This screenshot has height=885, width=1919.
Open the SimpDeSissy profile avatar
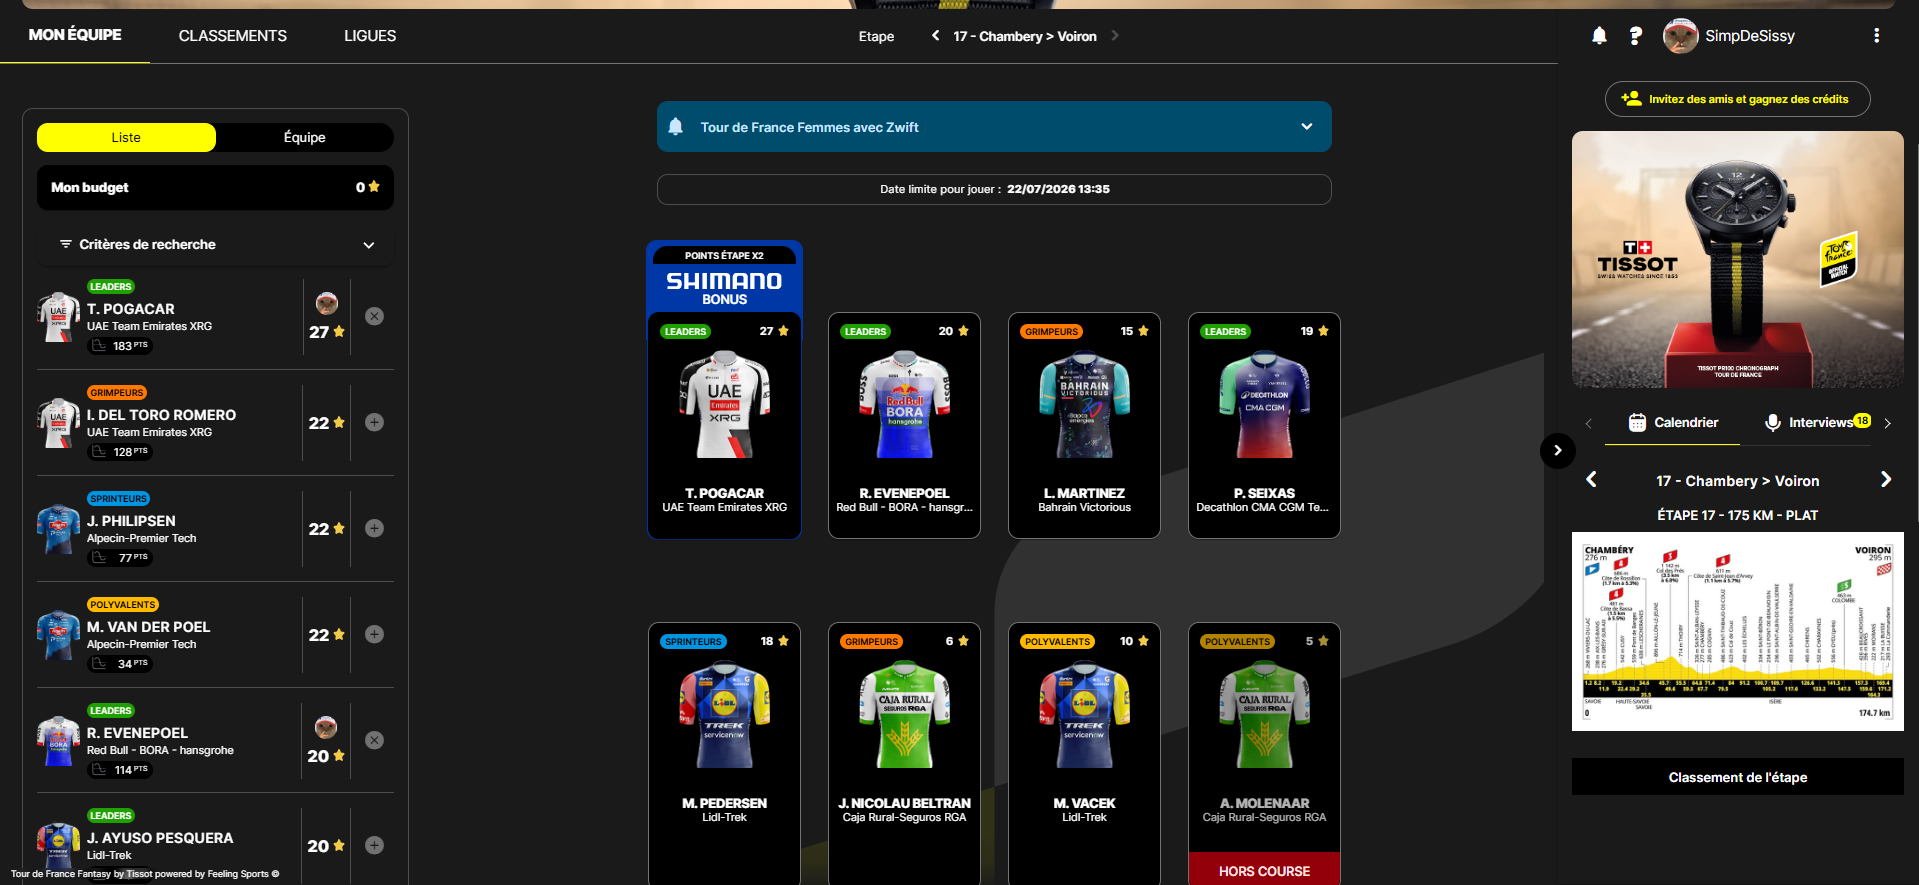[x=1680, y=36]
